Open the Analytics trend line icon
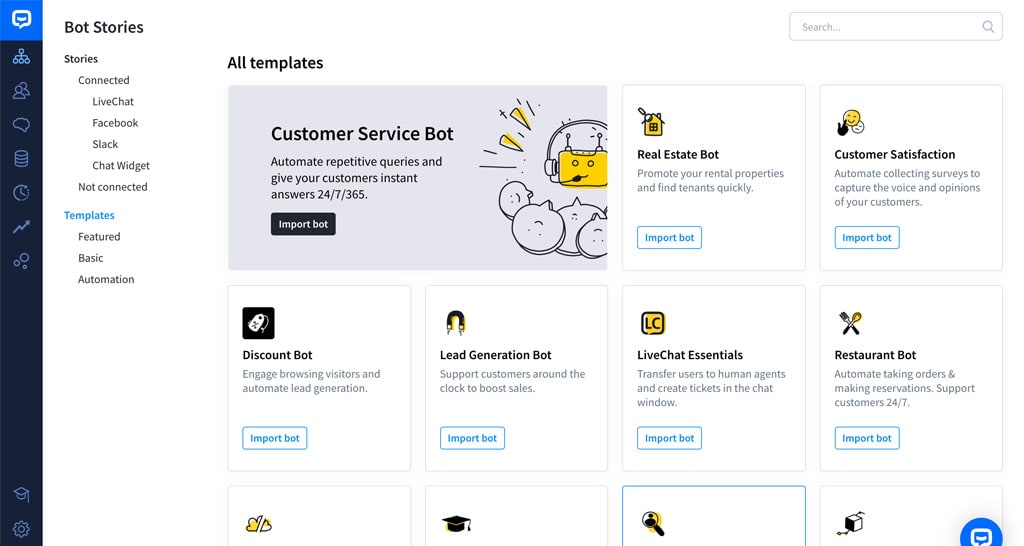 (21, 227)
